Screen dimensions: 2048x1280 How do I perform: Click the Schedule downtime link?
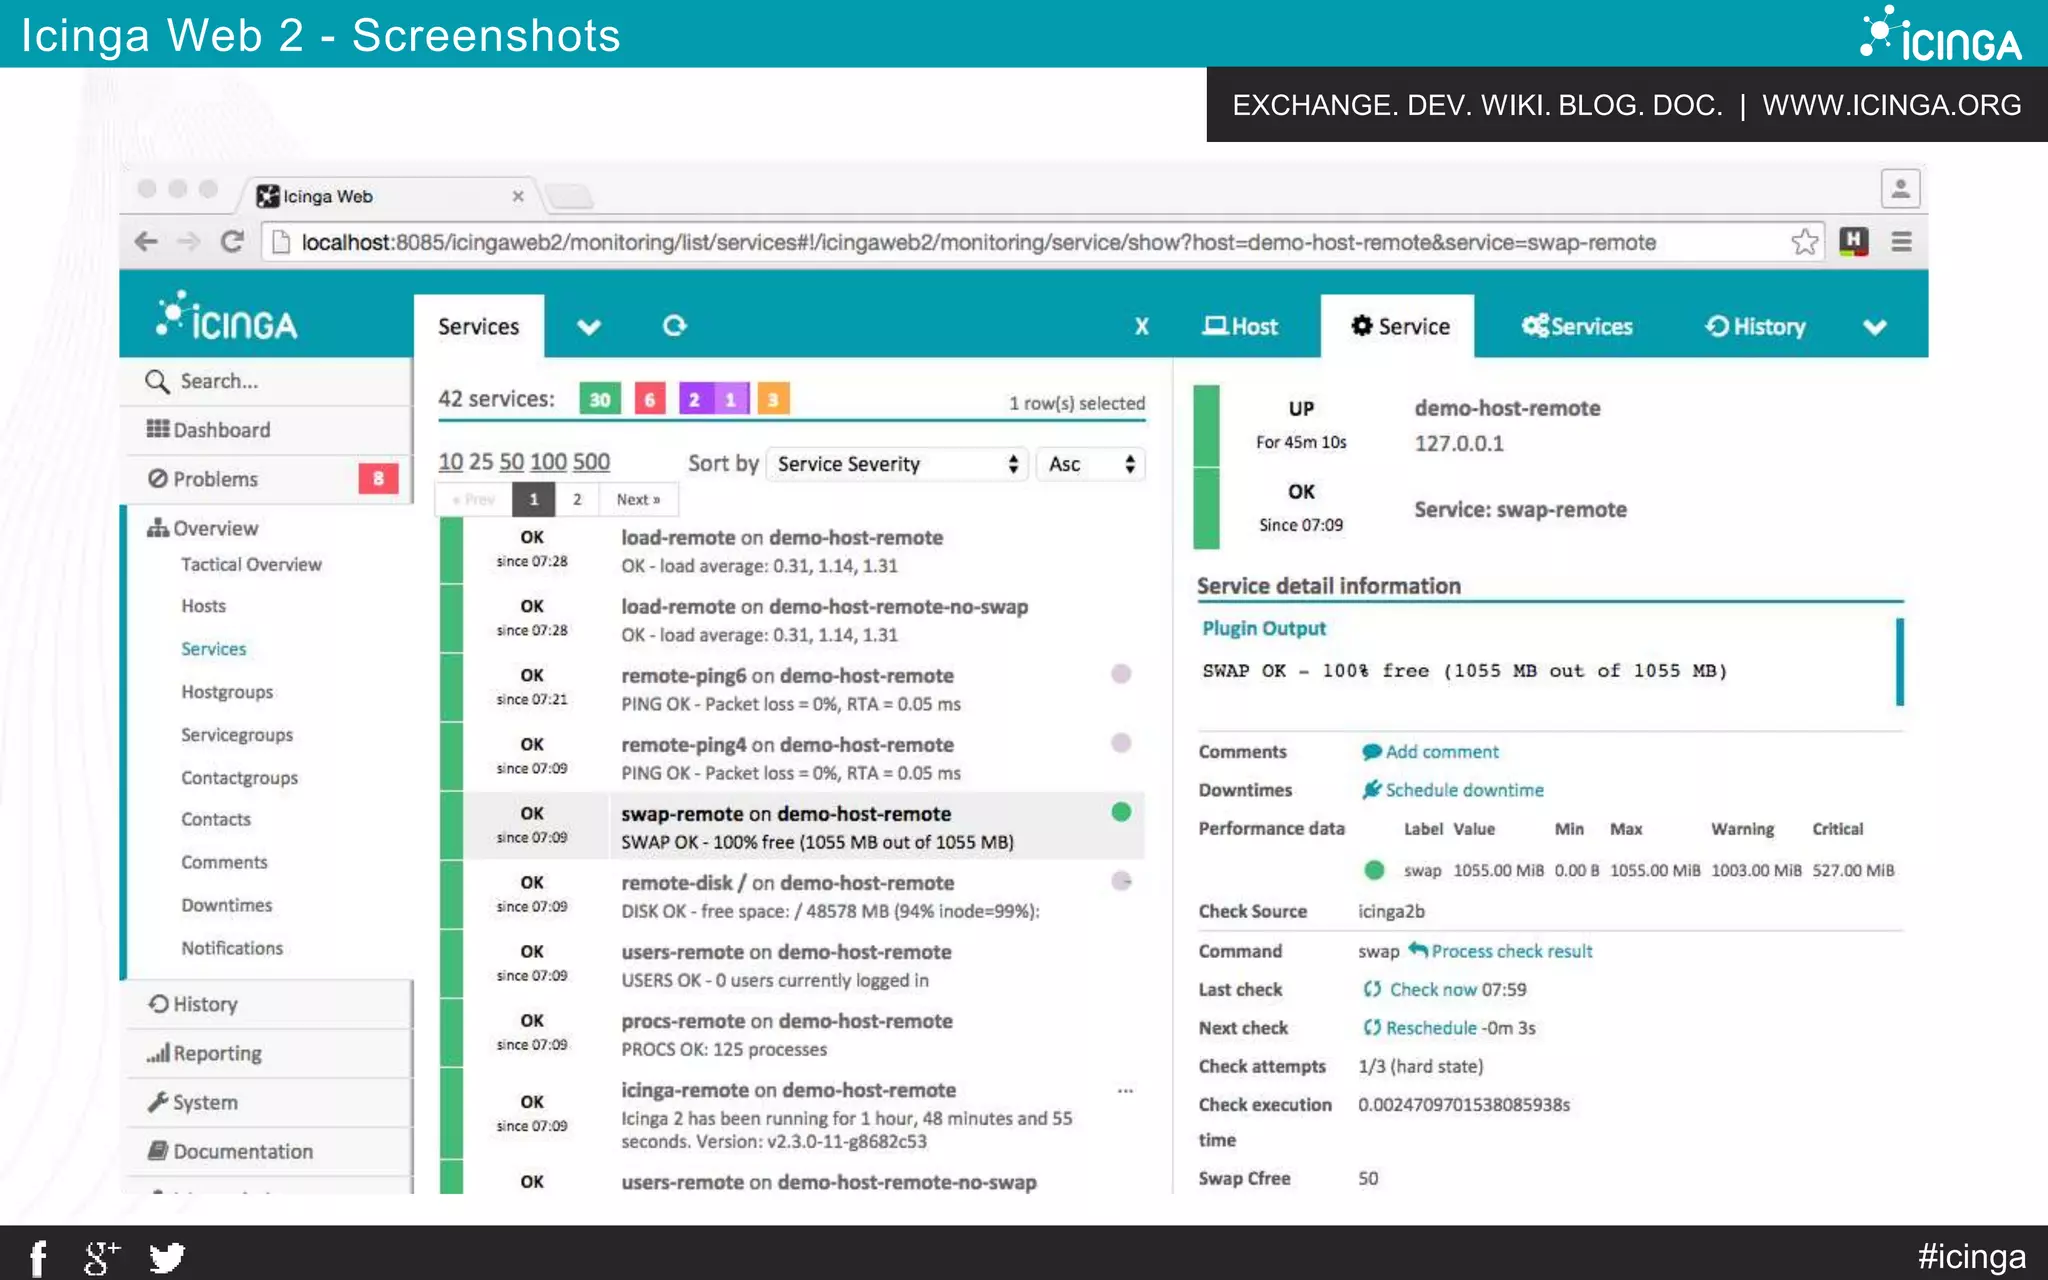1464,790
